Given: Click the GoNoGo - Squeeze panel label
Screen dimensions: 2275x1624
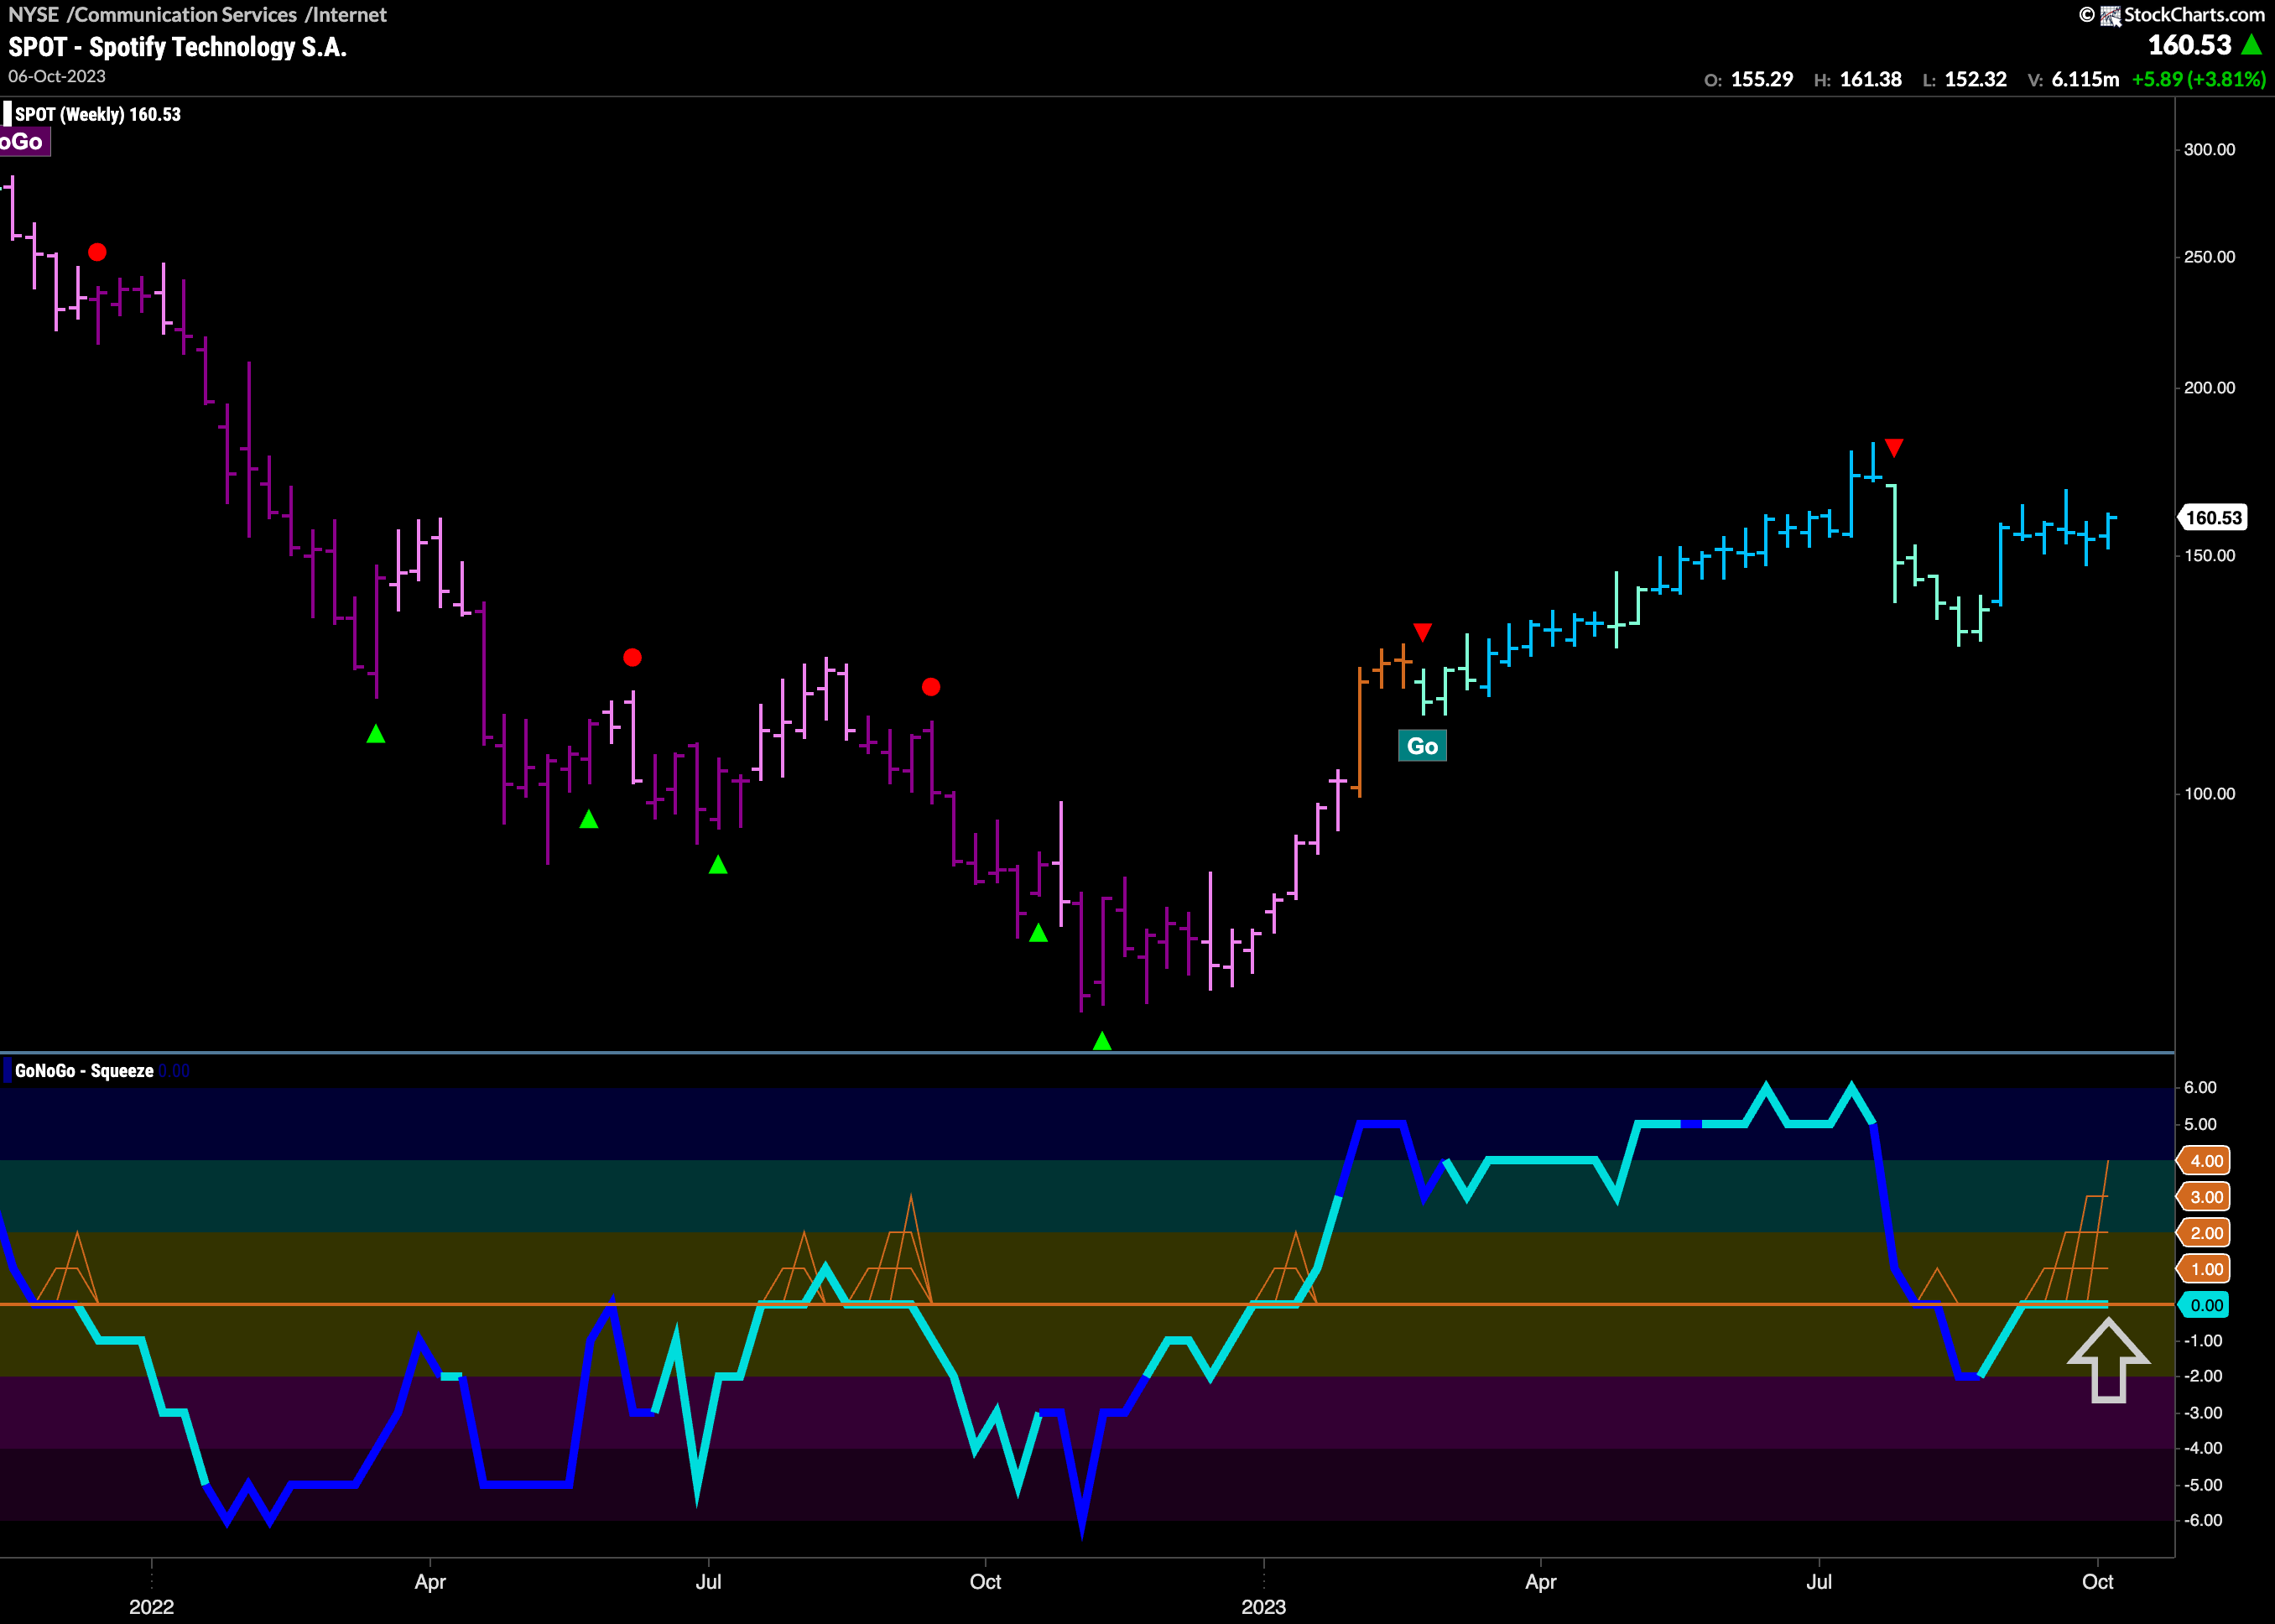Looking at the screenshot, I should pyautogui.click(x=84, y=1071).
